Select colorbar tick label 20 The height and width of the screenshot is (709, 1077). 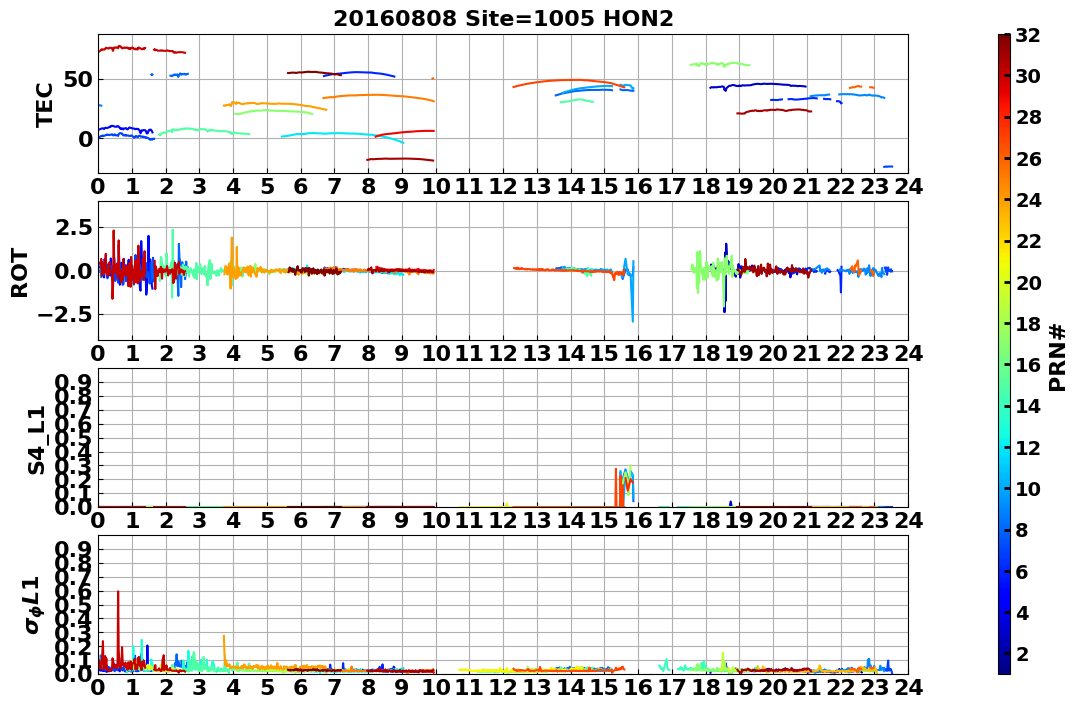(x=1028, y=282)
